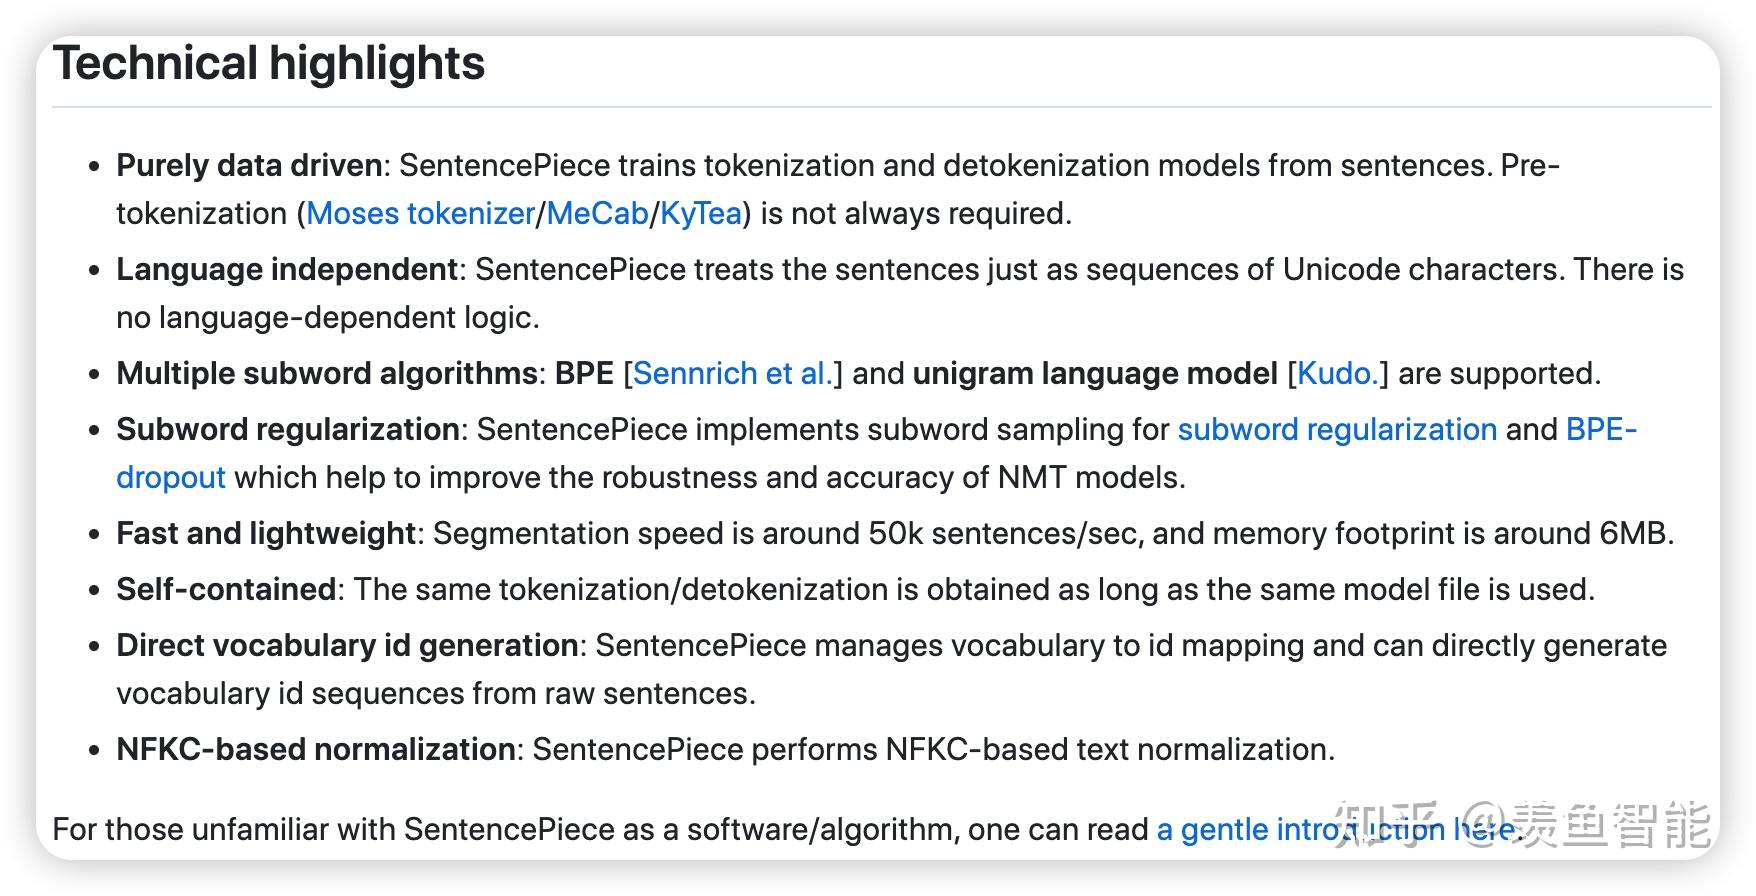This screenshot has width=1756, height=896.
Task: Open the MeCab link
Action: [x=597, y=214]
